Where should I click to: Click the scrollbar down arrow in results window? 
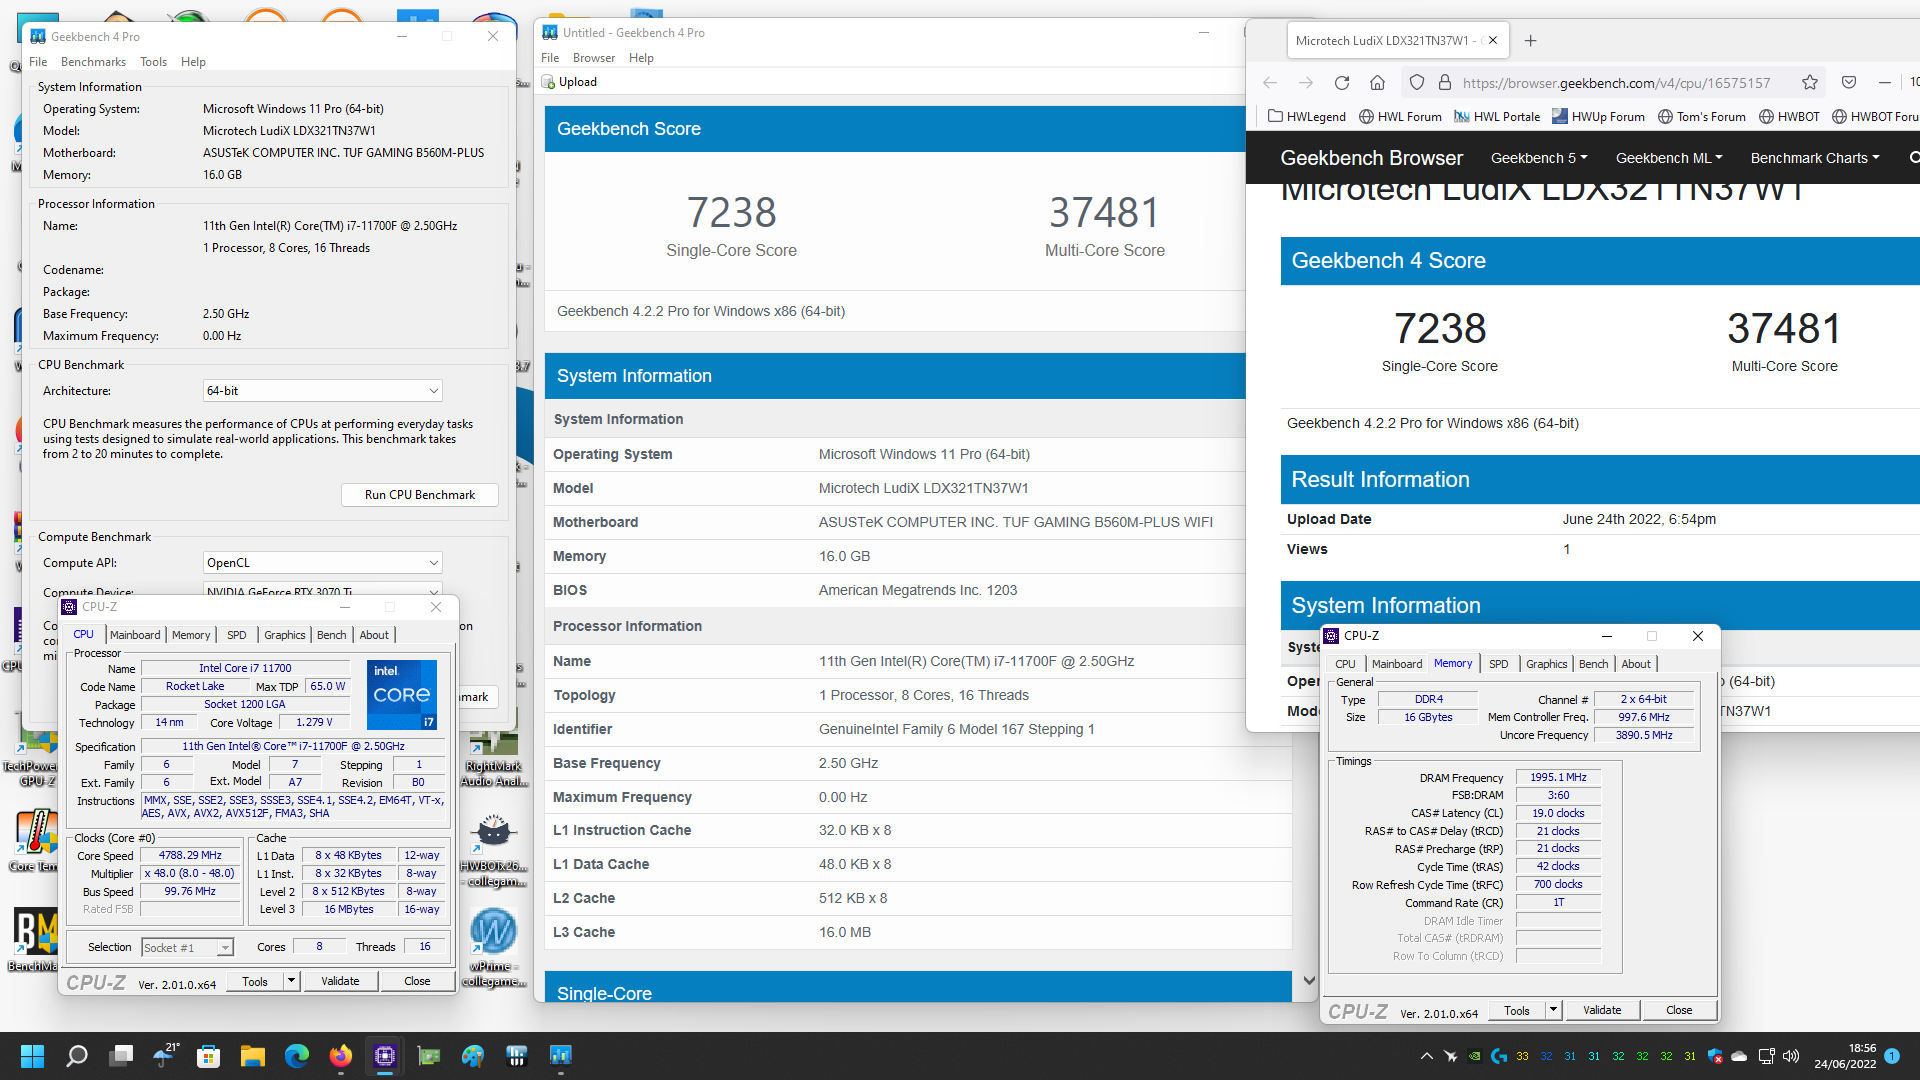tap(1309, 981)
